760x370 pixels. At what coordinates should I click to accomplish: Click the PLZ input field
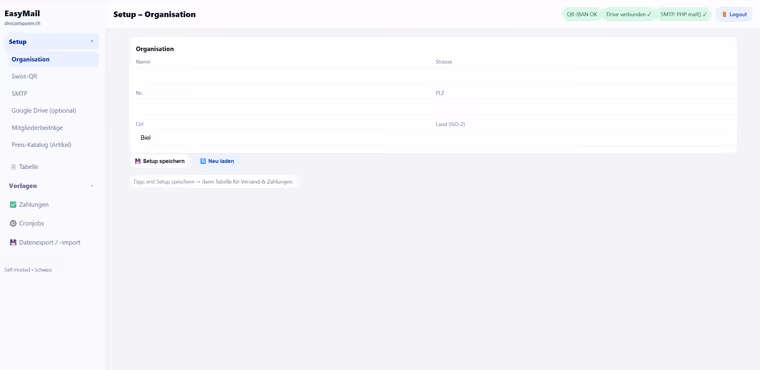pyautogui.click(x=585, y=107)
